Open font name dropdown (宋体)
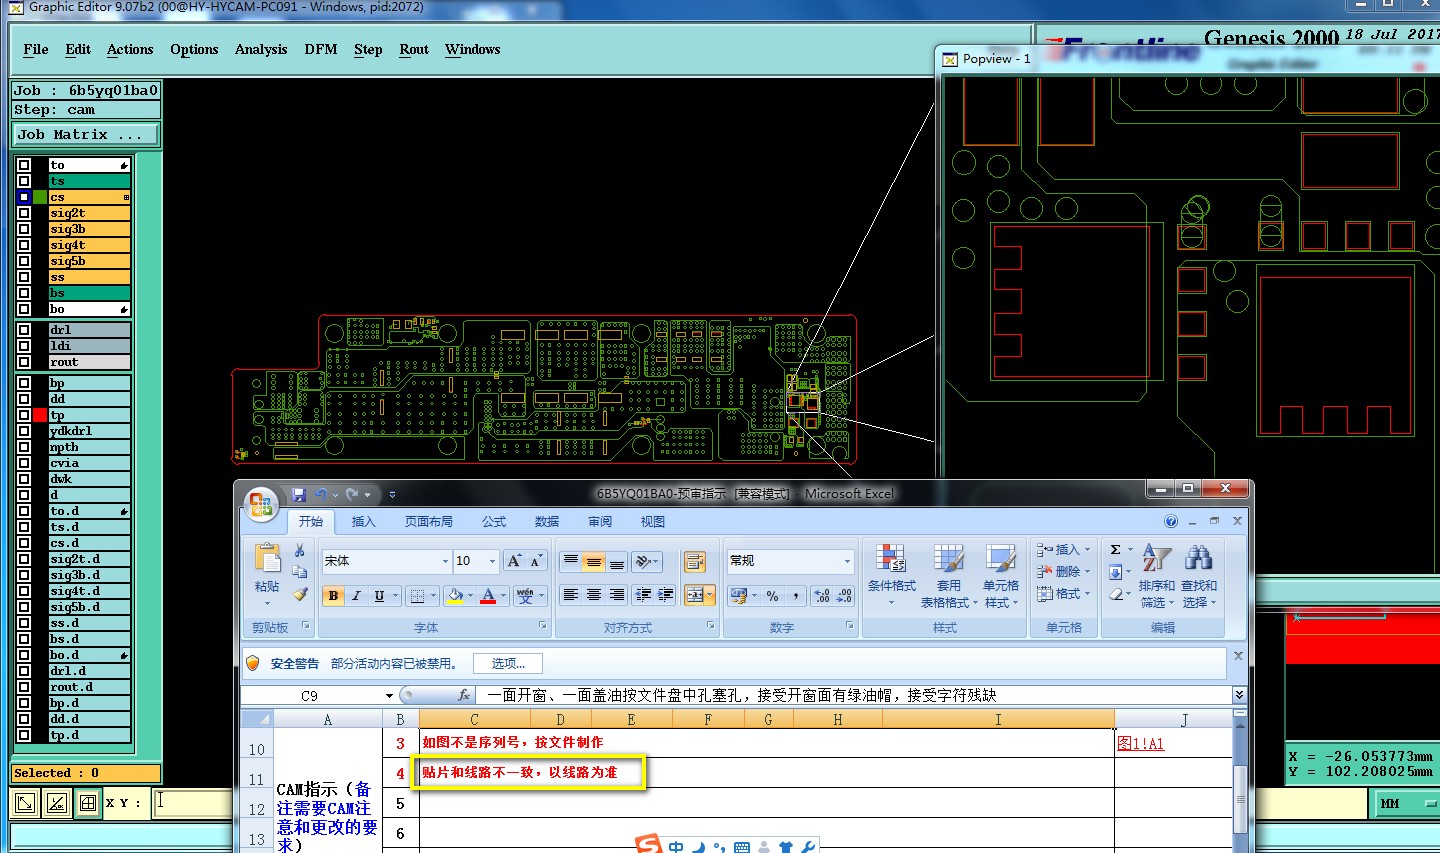 pos(446,561)
